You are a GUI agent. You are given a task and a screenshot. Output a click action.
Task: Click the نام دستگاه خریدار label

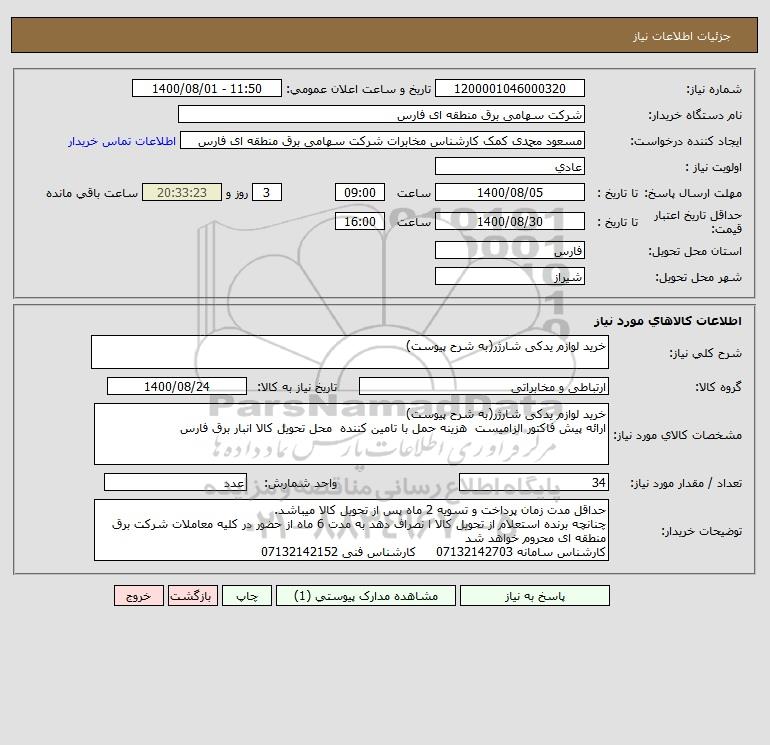coord(695,115)
